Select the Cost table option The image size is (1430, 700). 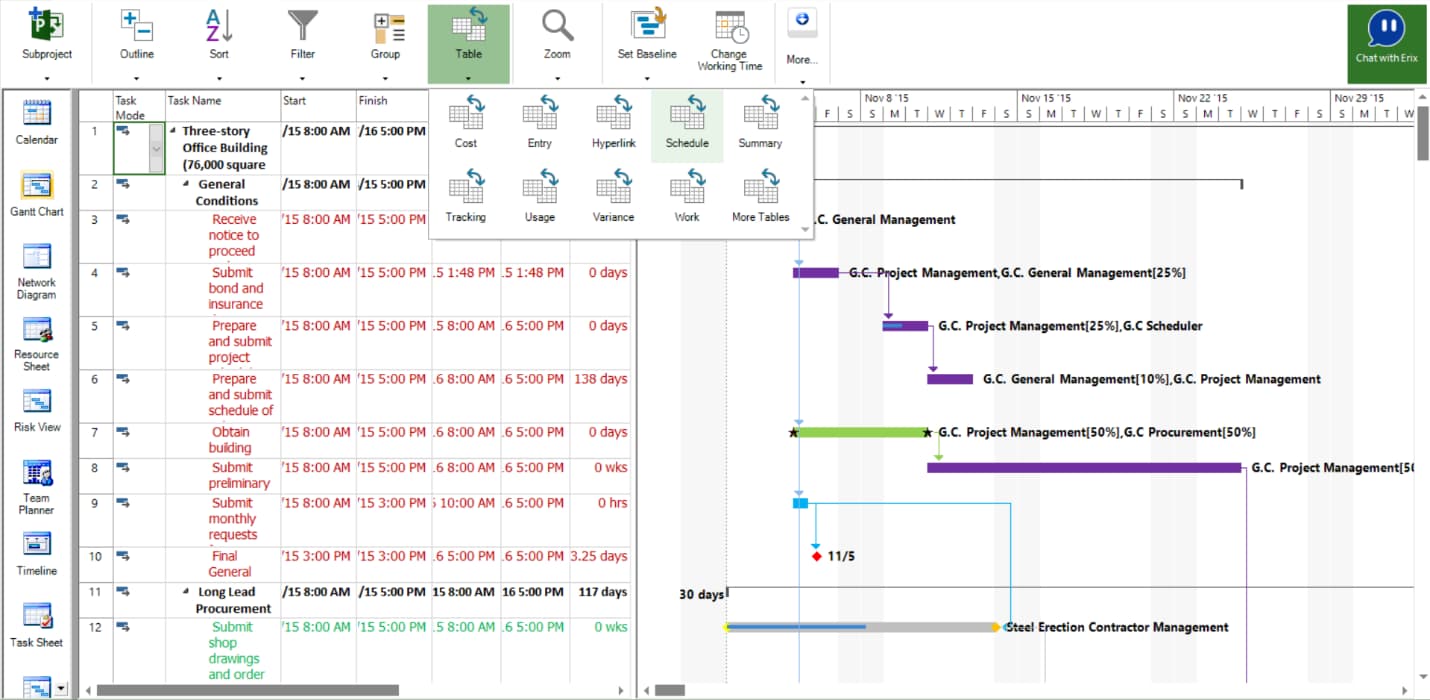pyautogui.click(x=466, y=121)
